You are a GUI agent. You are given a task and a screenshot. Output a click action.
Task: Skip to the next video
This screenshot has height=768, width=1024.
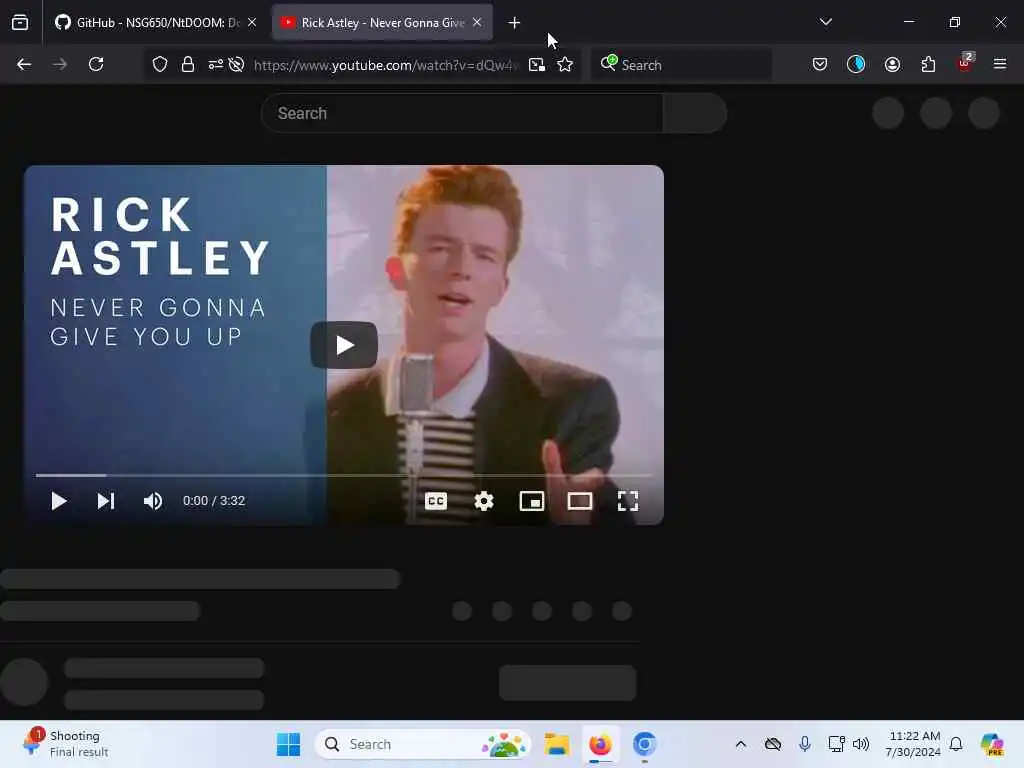click(106, 501)
